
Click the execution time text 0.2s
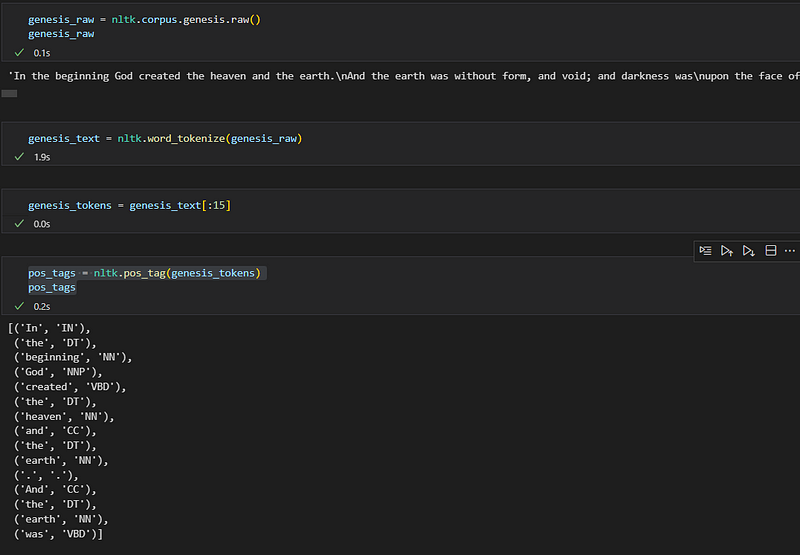coord(42,306)
